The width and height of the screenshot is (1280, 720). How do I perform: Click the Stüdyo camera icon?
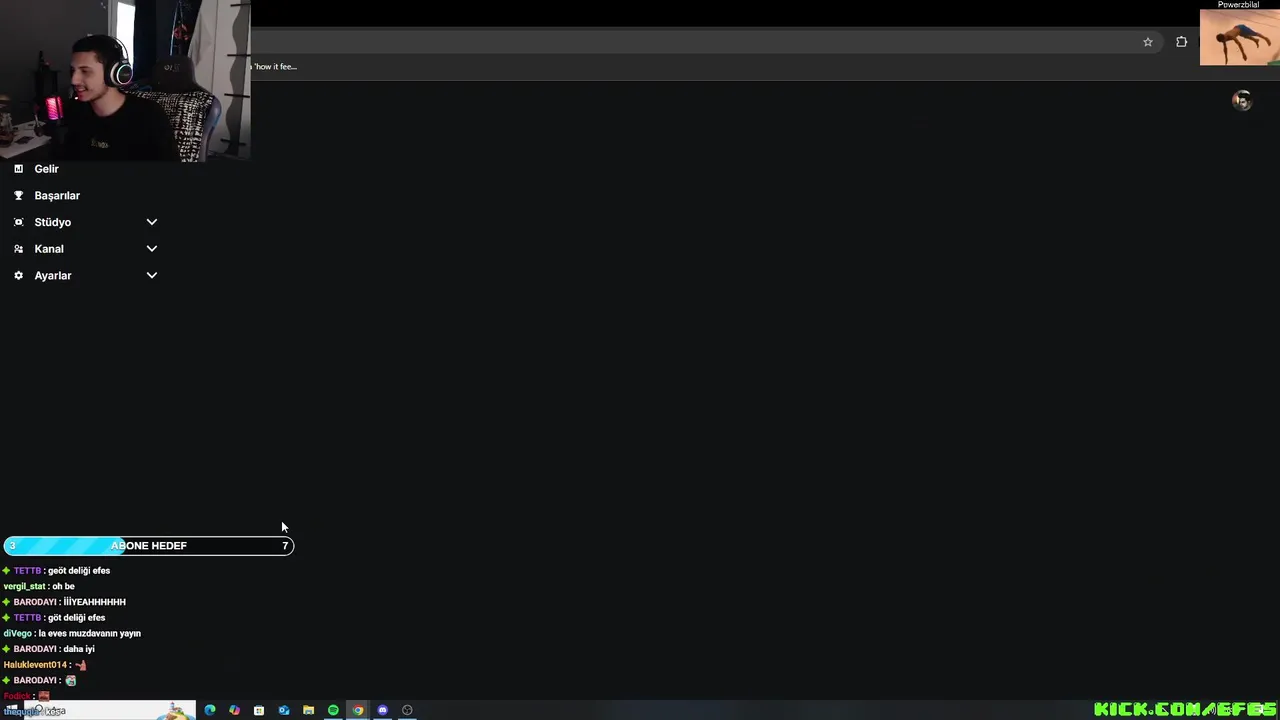point(18,222)
